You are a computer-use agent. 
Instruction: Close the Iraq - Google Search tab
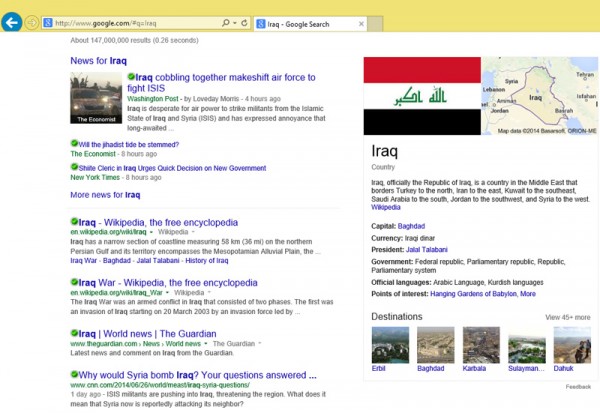click(x=361, y=24)
